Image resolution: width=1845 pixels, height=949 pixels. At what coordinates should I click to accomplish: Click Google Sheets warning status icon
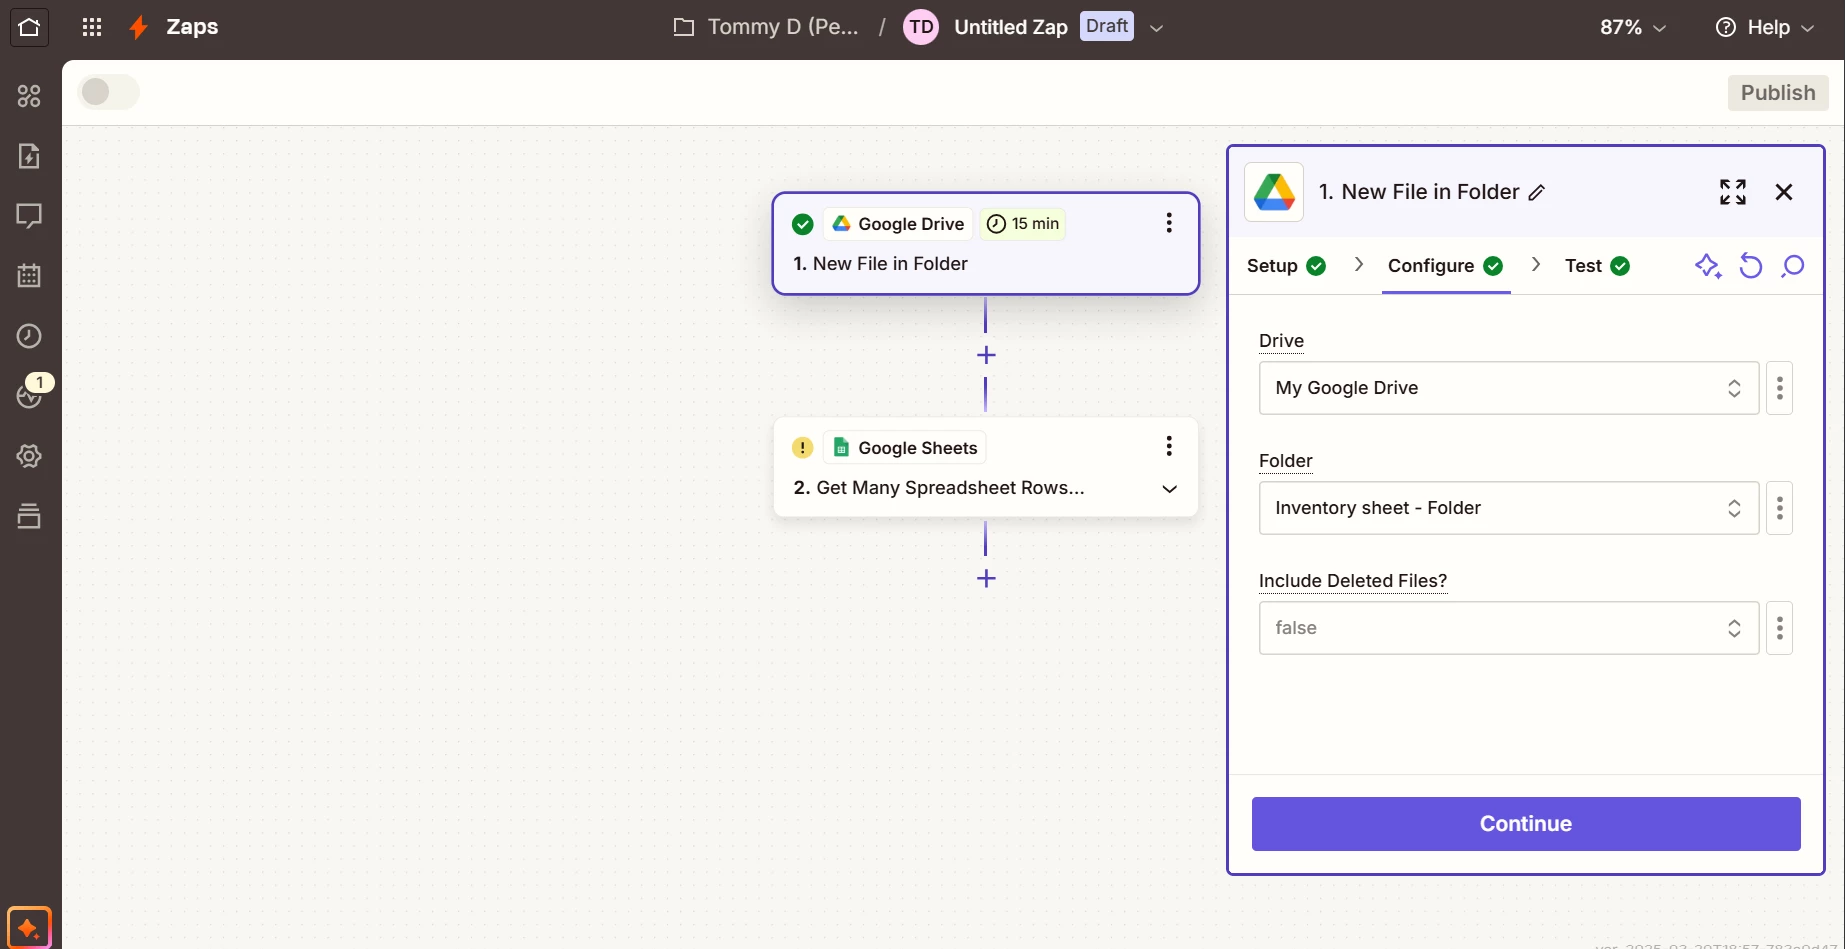(x=802, y=448)
